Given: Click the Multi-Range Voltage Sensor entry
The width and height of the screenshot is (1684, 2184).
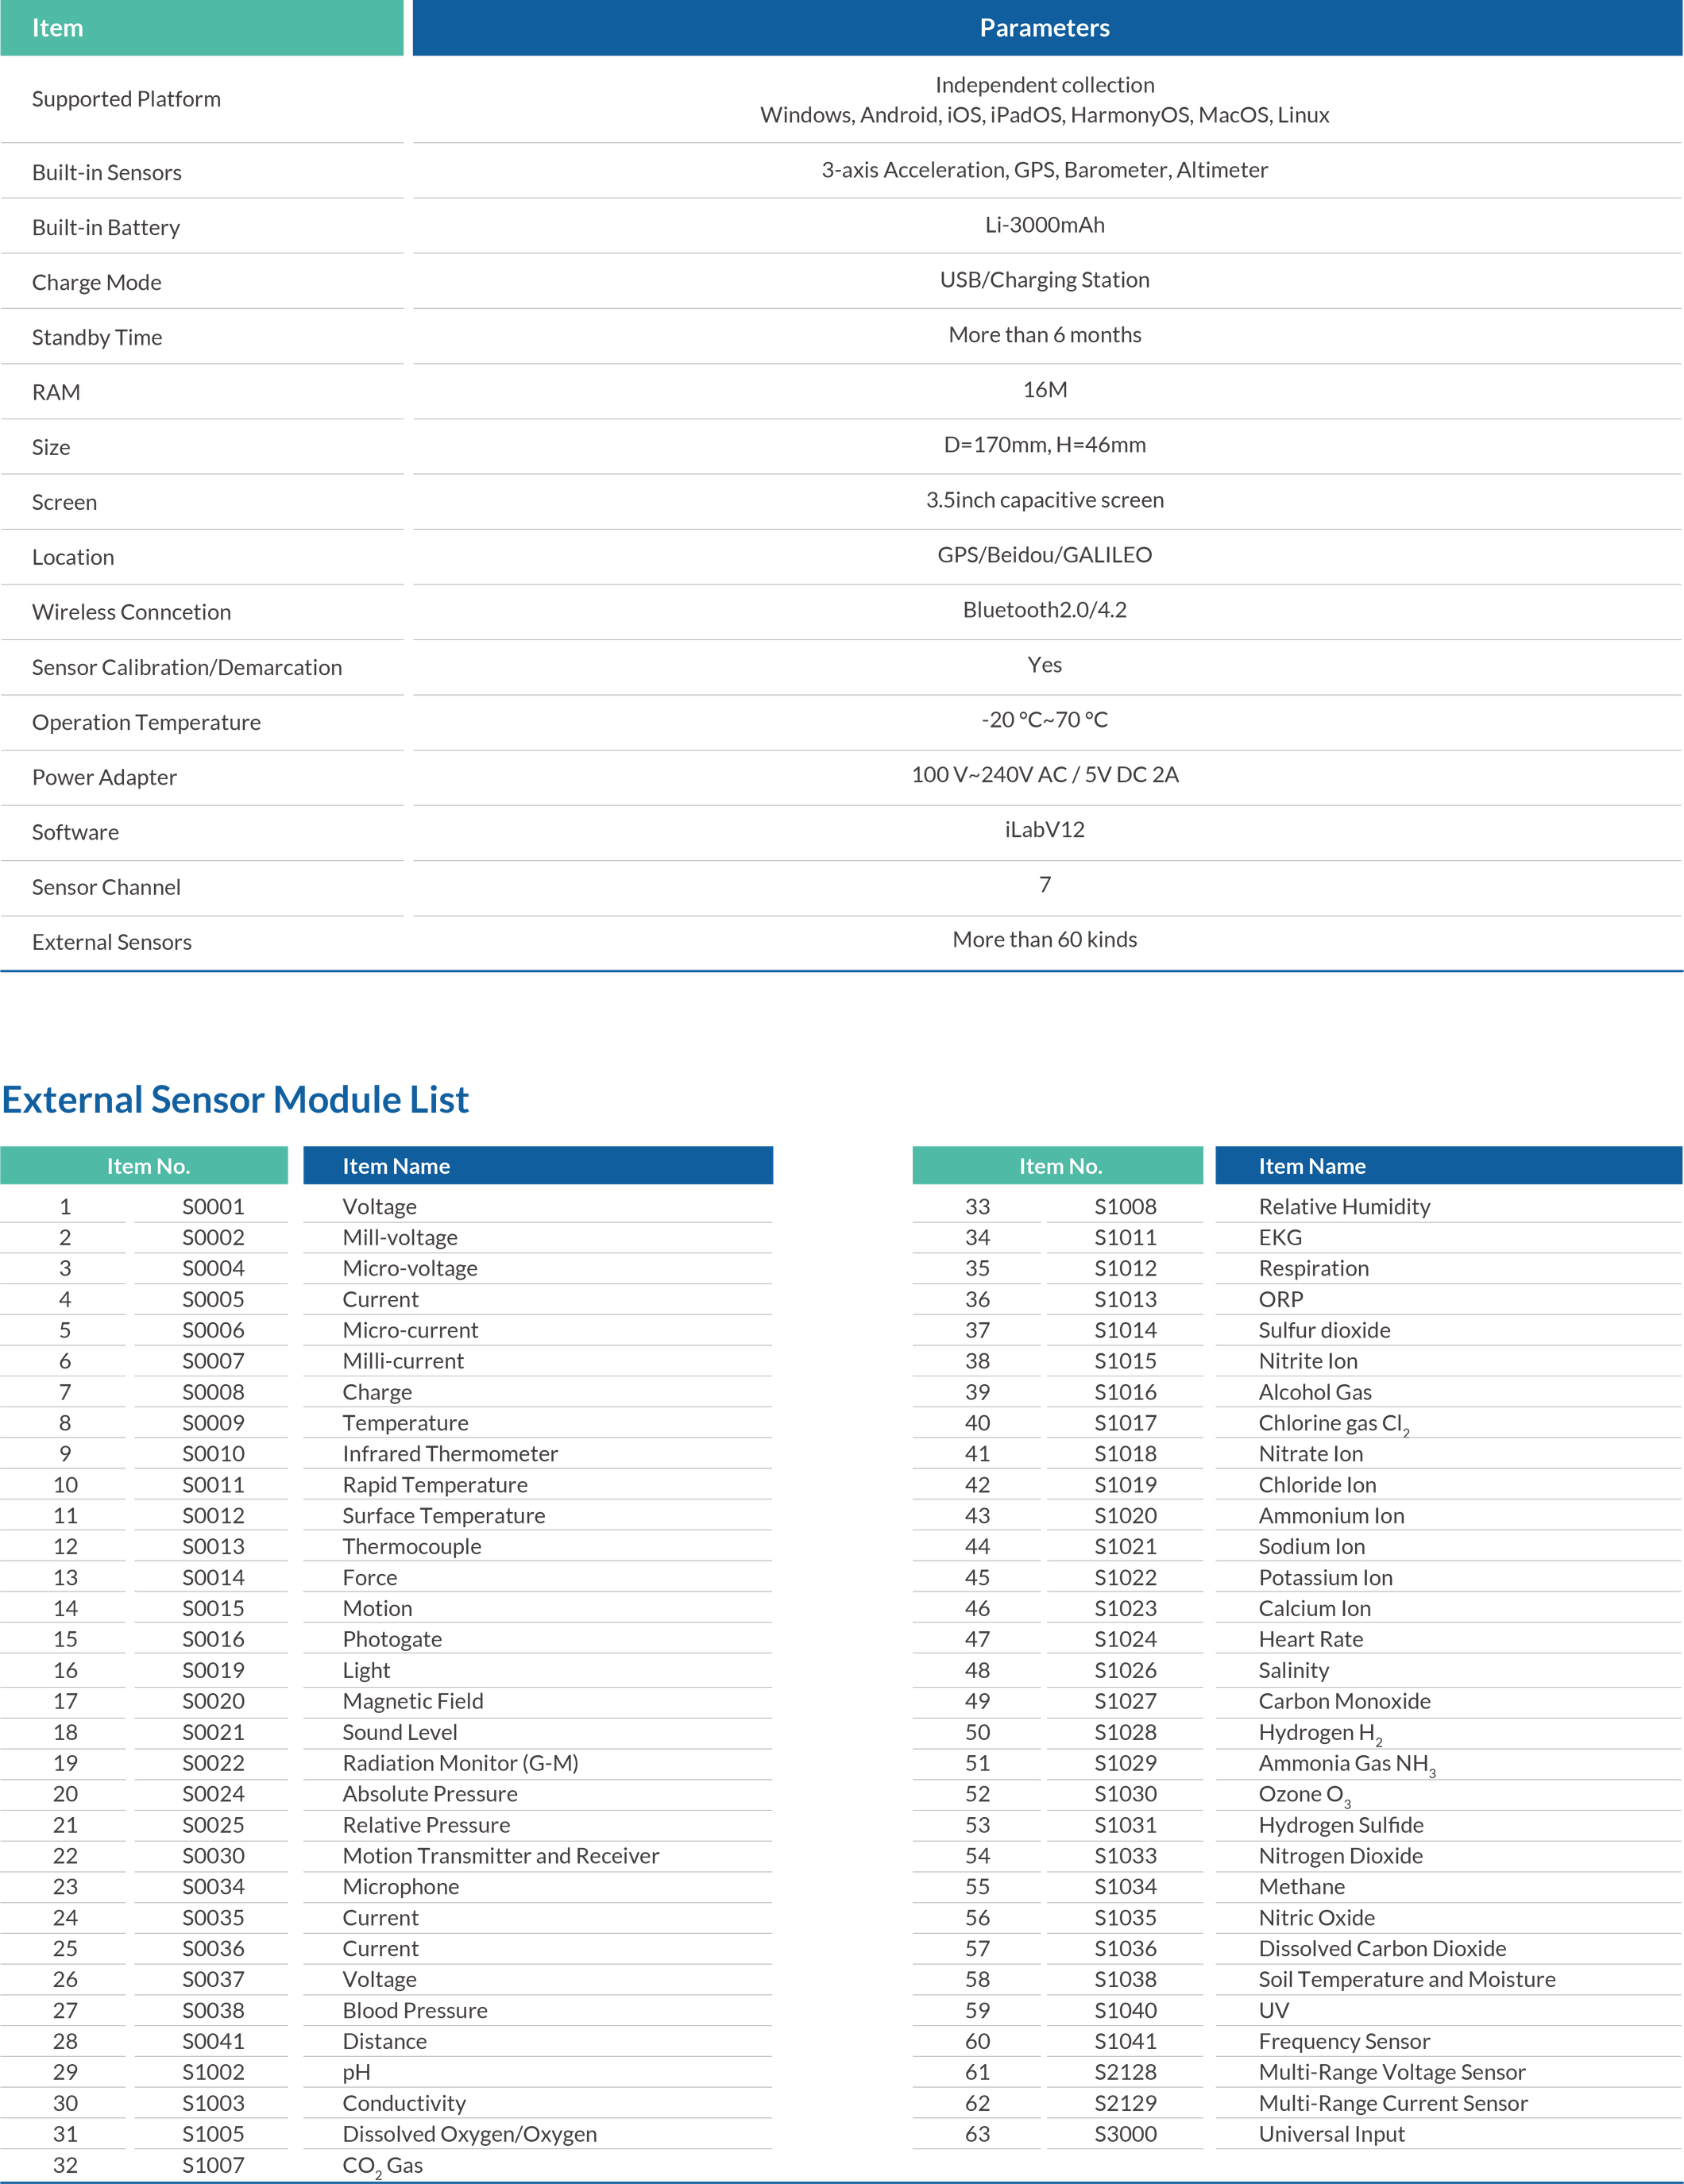Looking at the screenshot, I should (x=1391, y=2071).
